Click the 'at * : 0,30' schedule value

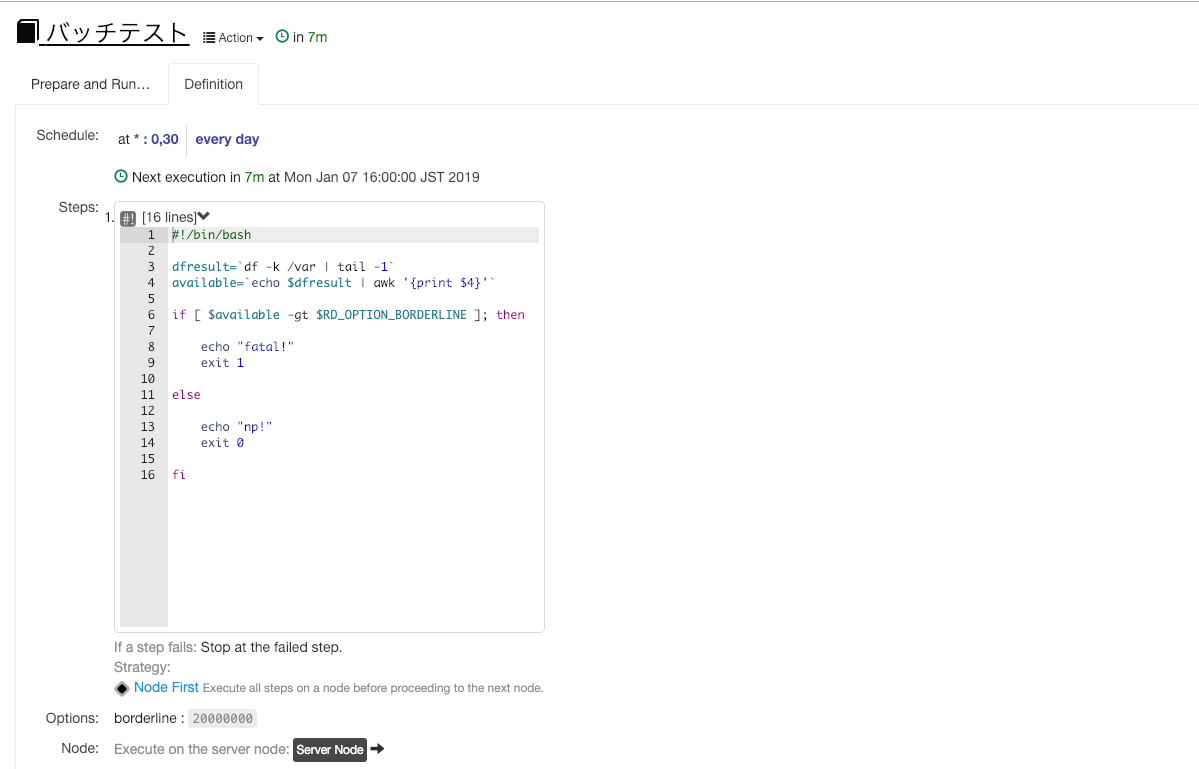[x=148, y=139]
